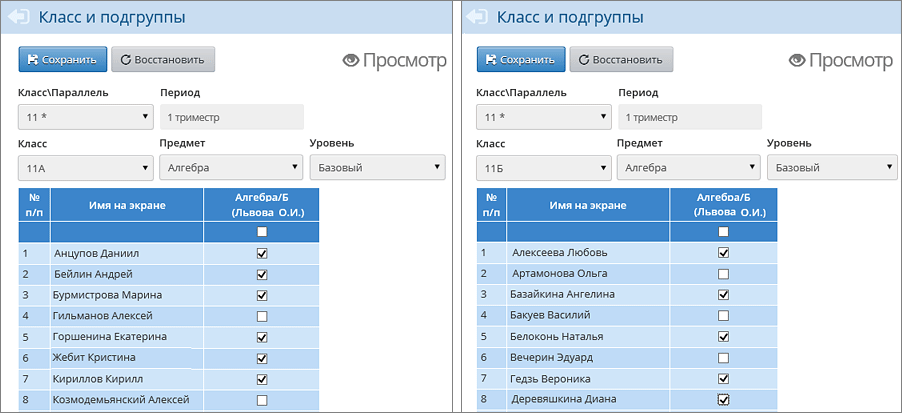Click the name Кириллов Кирилл

(98, 379)
